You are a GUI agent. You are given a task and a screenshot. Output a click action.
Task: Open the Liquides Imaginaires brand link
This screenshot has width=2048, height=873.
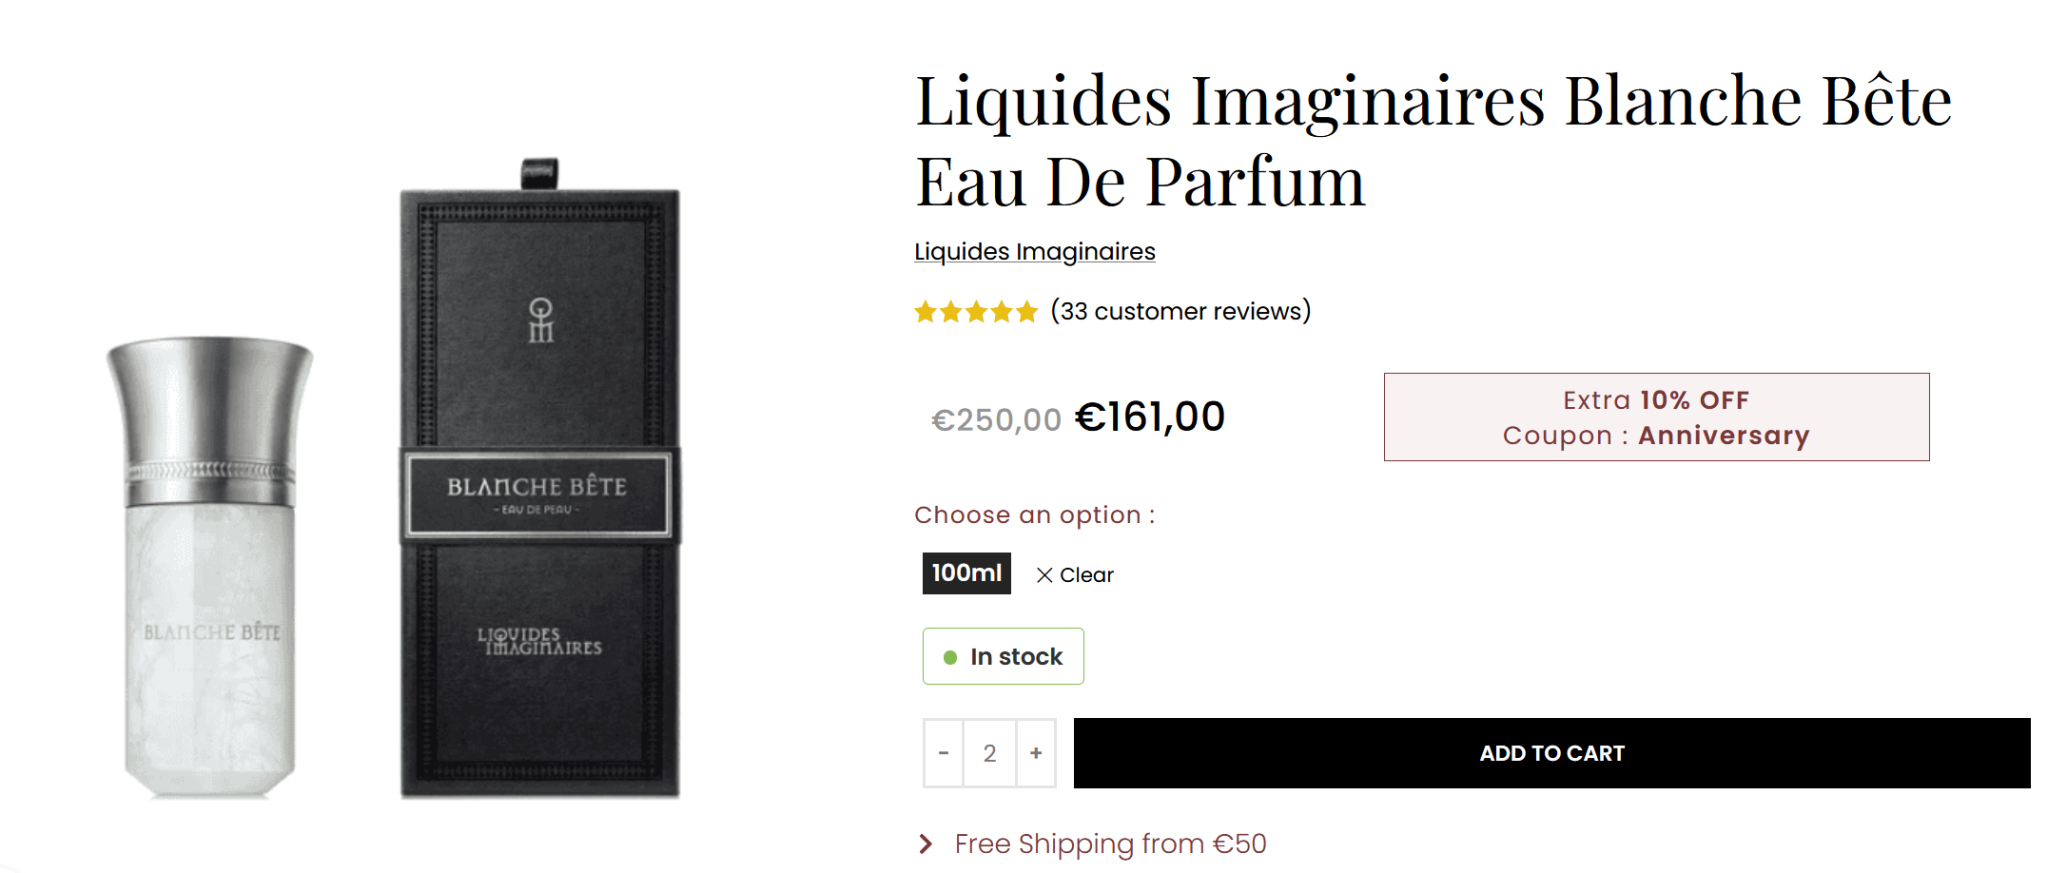1034,252
